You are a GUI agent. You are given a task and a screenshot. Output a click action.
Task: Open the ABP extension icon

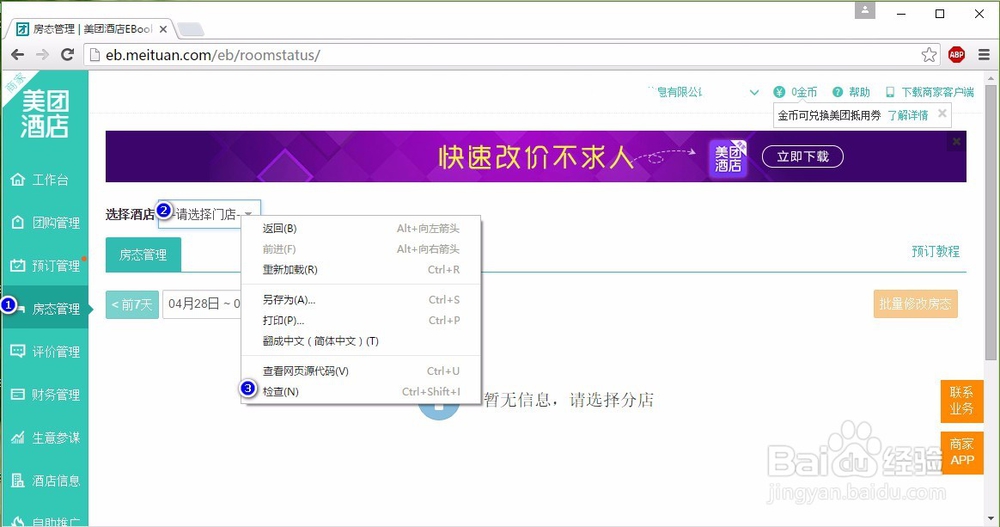pyautogui.click(x=956, y=55)
